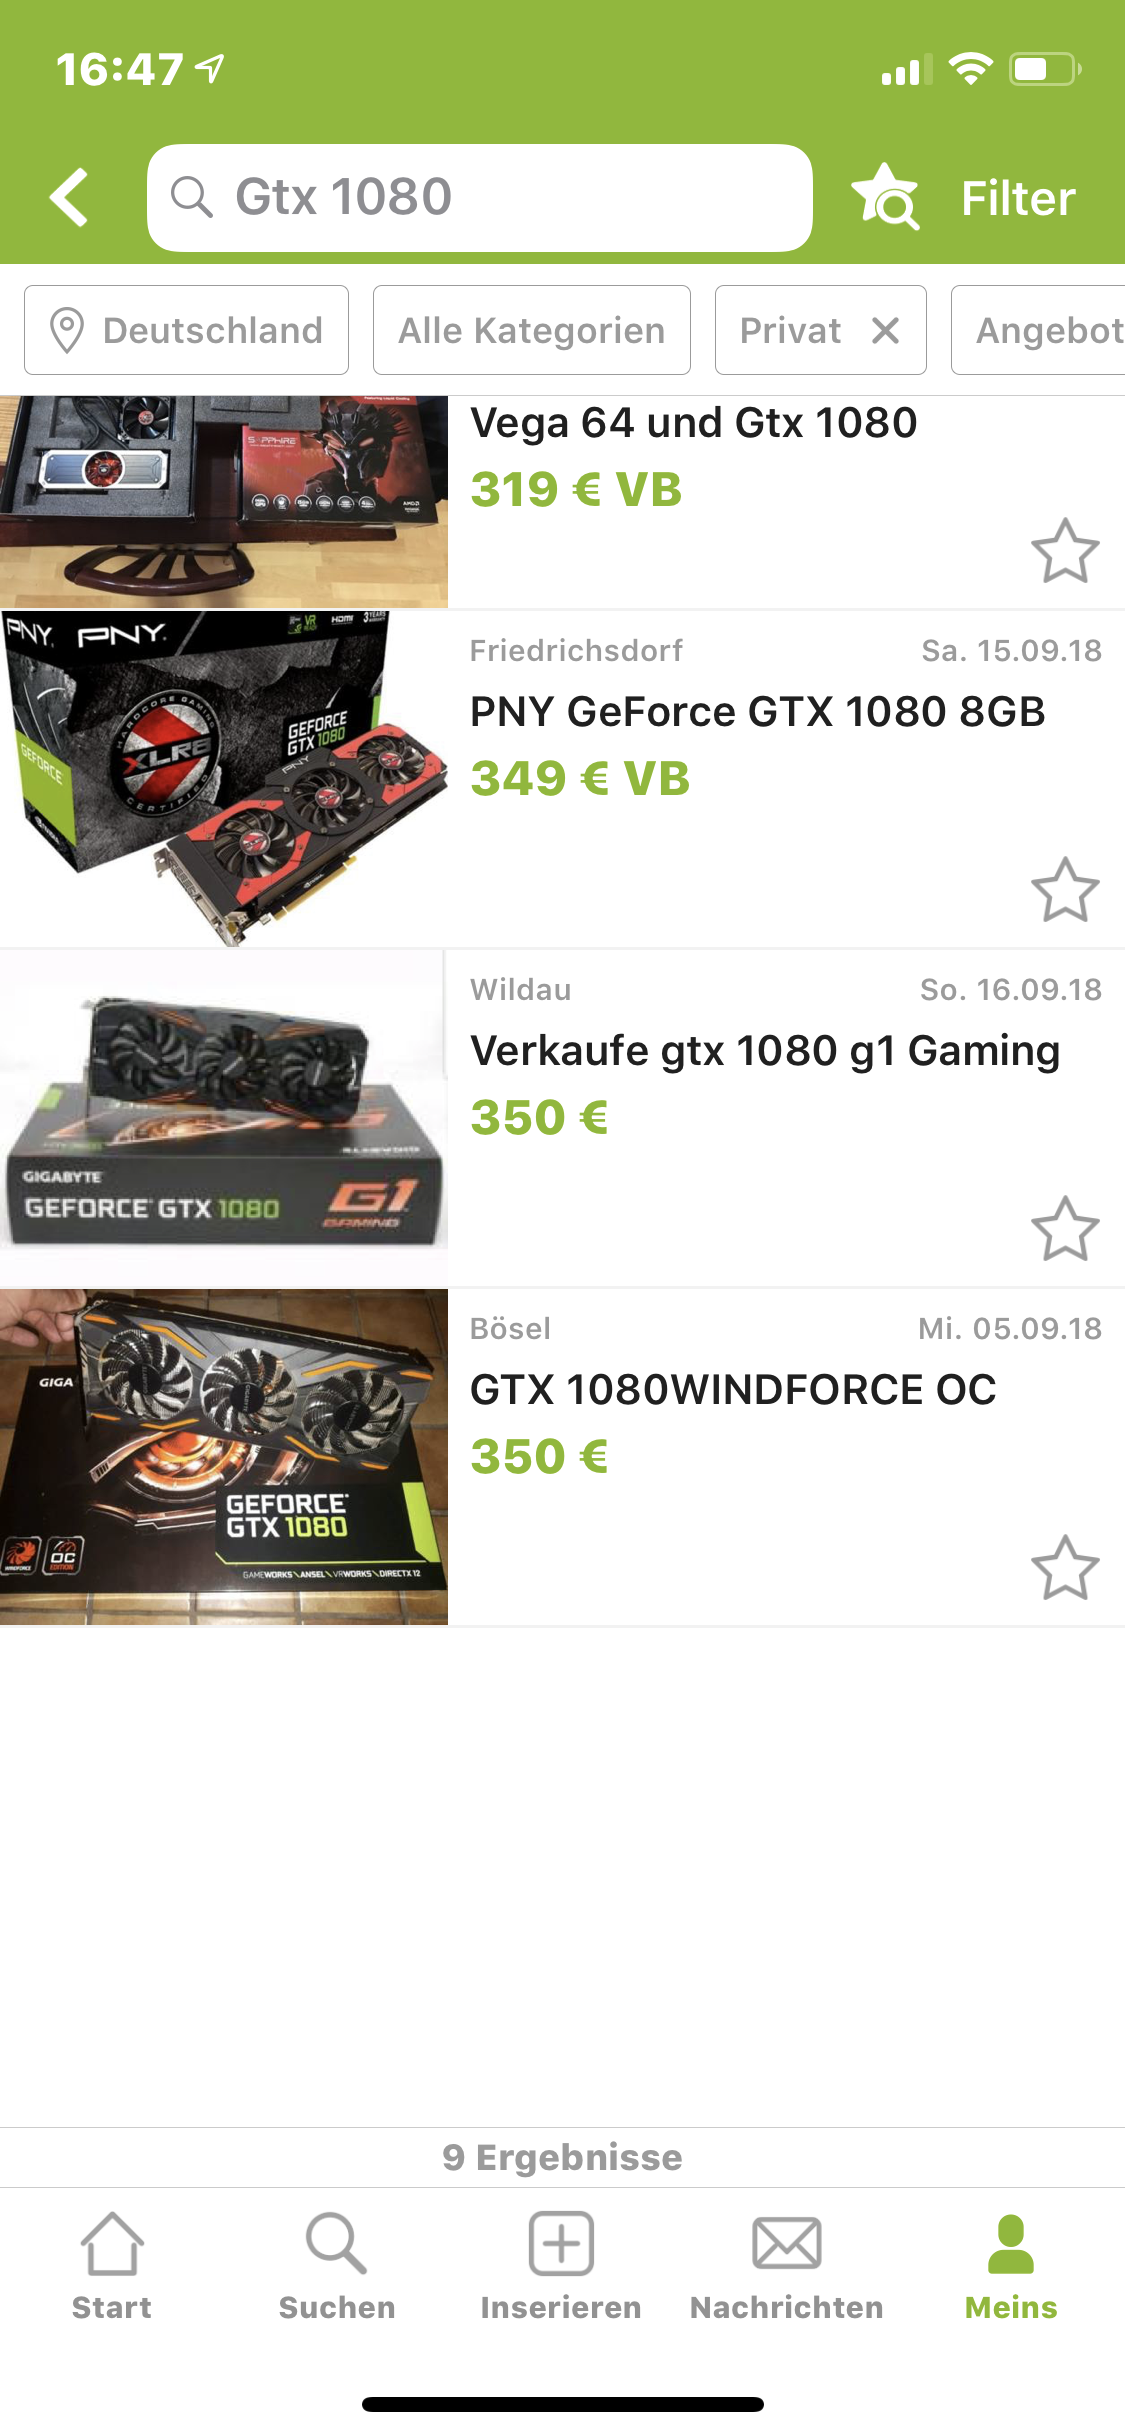Favorite the PNY GeForce GTX 1080 8GB listing
1125x2436 pixels.
[1065, 890]
